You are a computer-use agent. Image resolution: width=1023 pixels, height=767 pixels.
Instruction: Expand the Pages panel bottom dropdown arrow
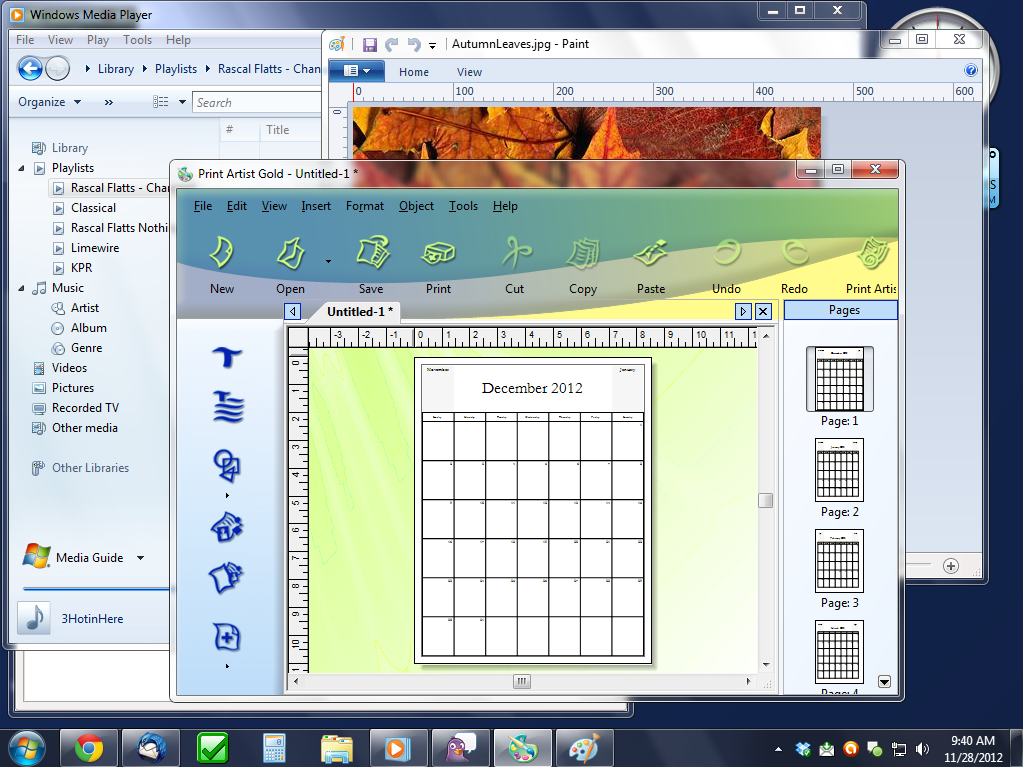[884, 682]
